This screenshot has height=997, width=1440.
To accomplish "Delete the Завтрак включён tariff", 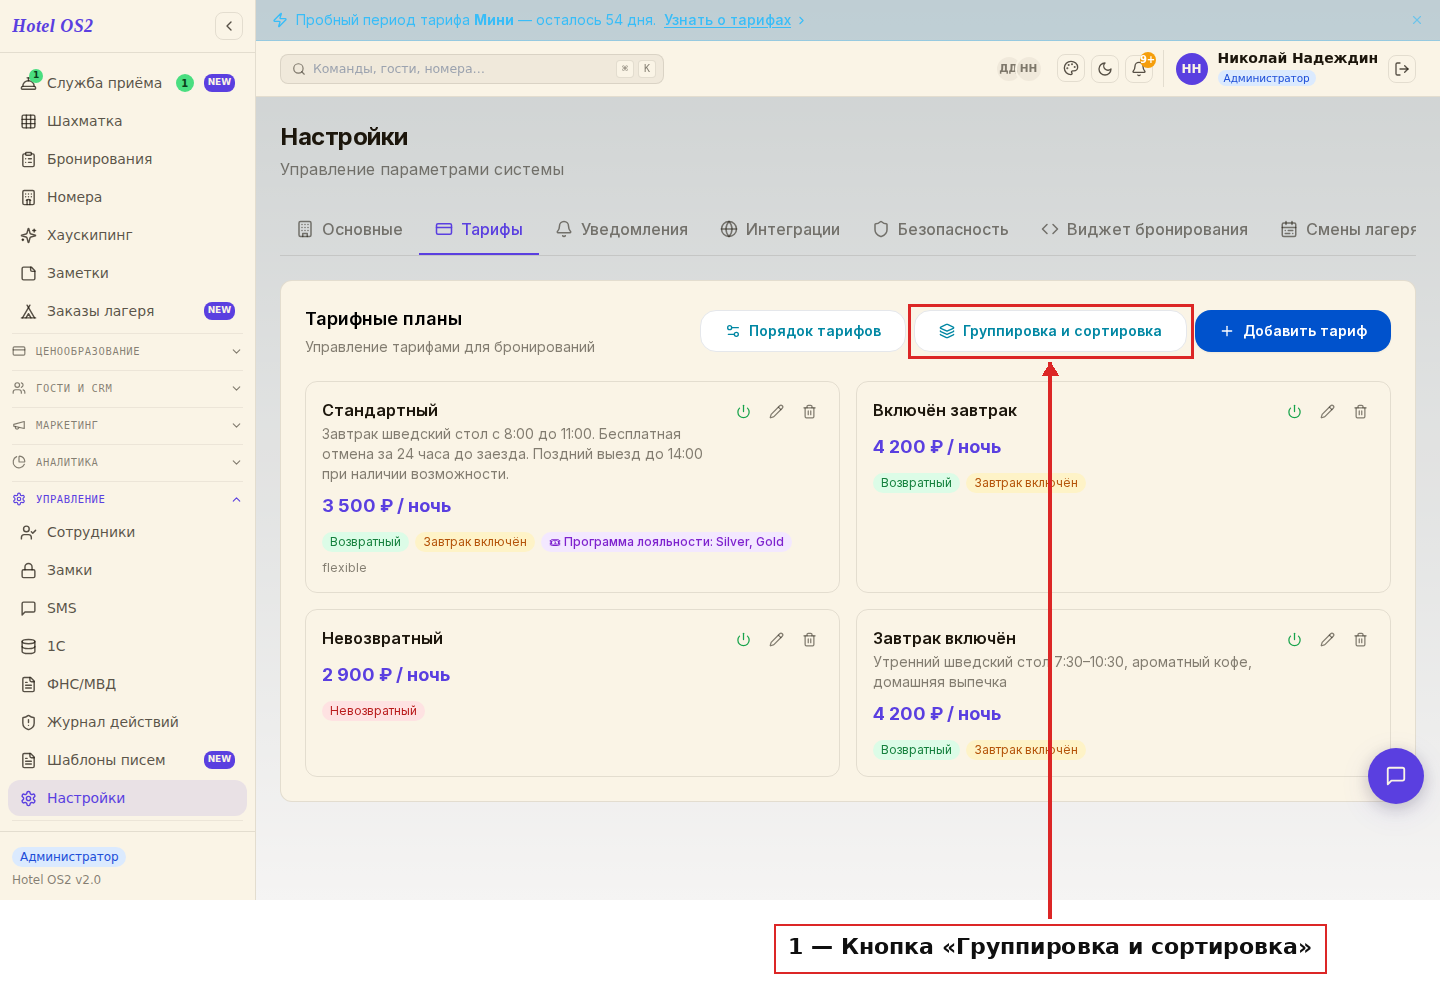I will pos(1361,640).
